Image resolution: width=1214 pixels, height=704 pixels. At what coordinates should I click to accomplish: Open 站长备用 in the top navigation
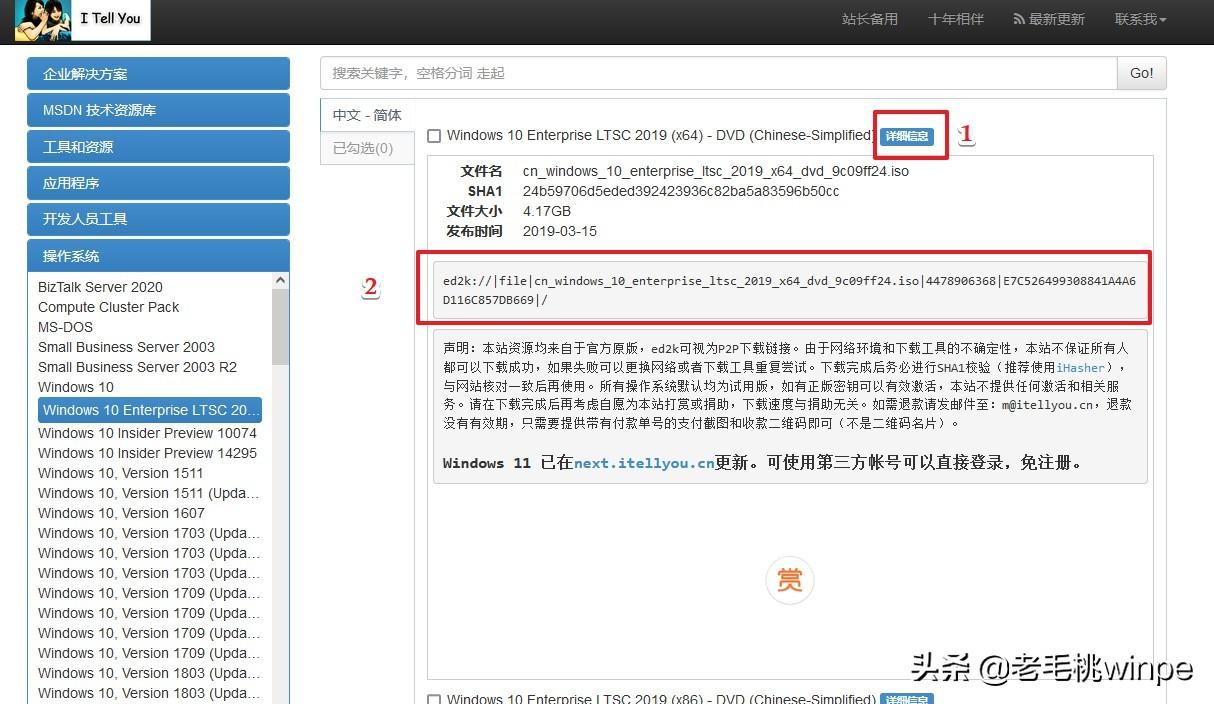(x=870, y=19)
